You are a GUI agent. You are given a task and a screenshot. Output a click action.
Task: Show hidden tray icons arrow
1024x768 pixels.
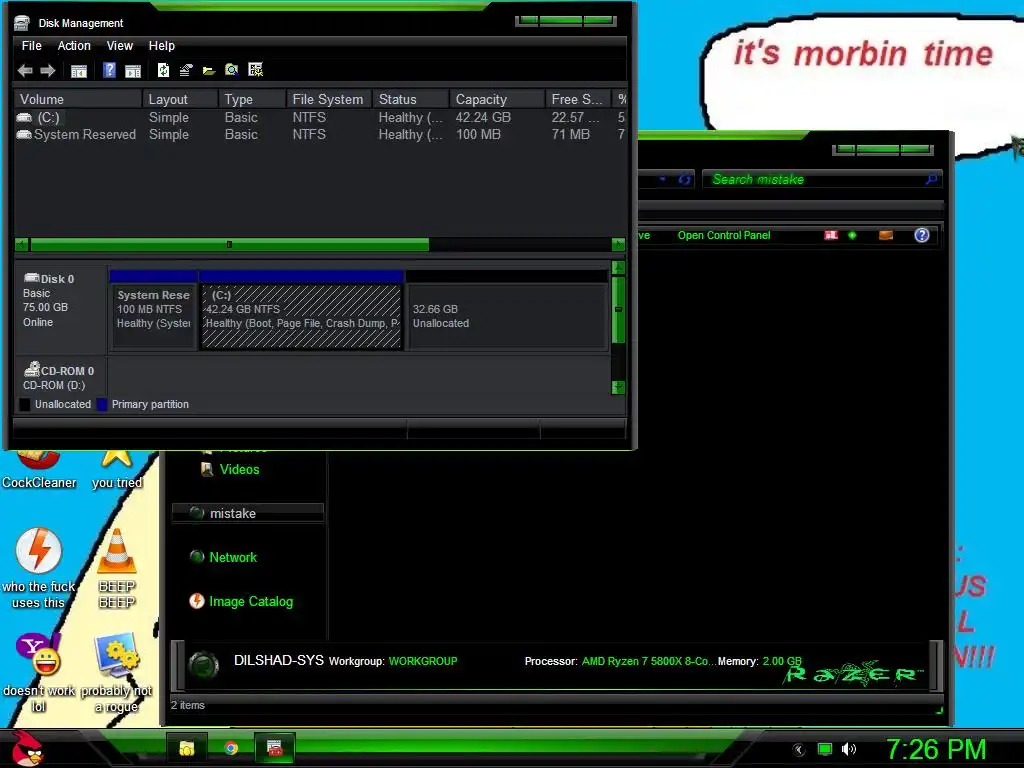click(x=799, y=750)
